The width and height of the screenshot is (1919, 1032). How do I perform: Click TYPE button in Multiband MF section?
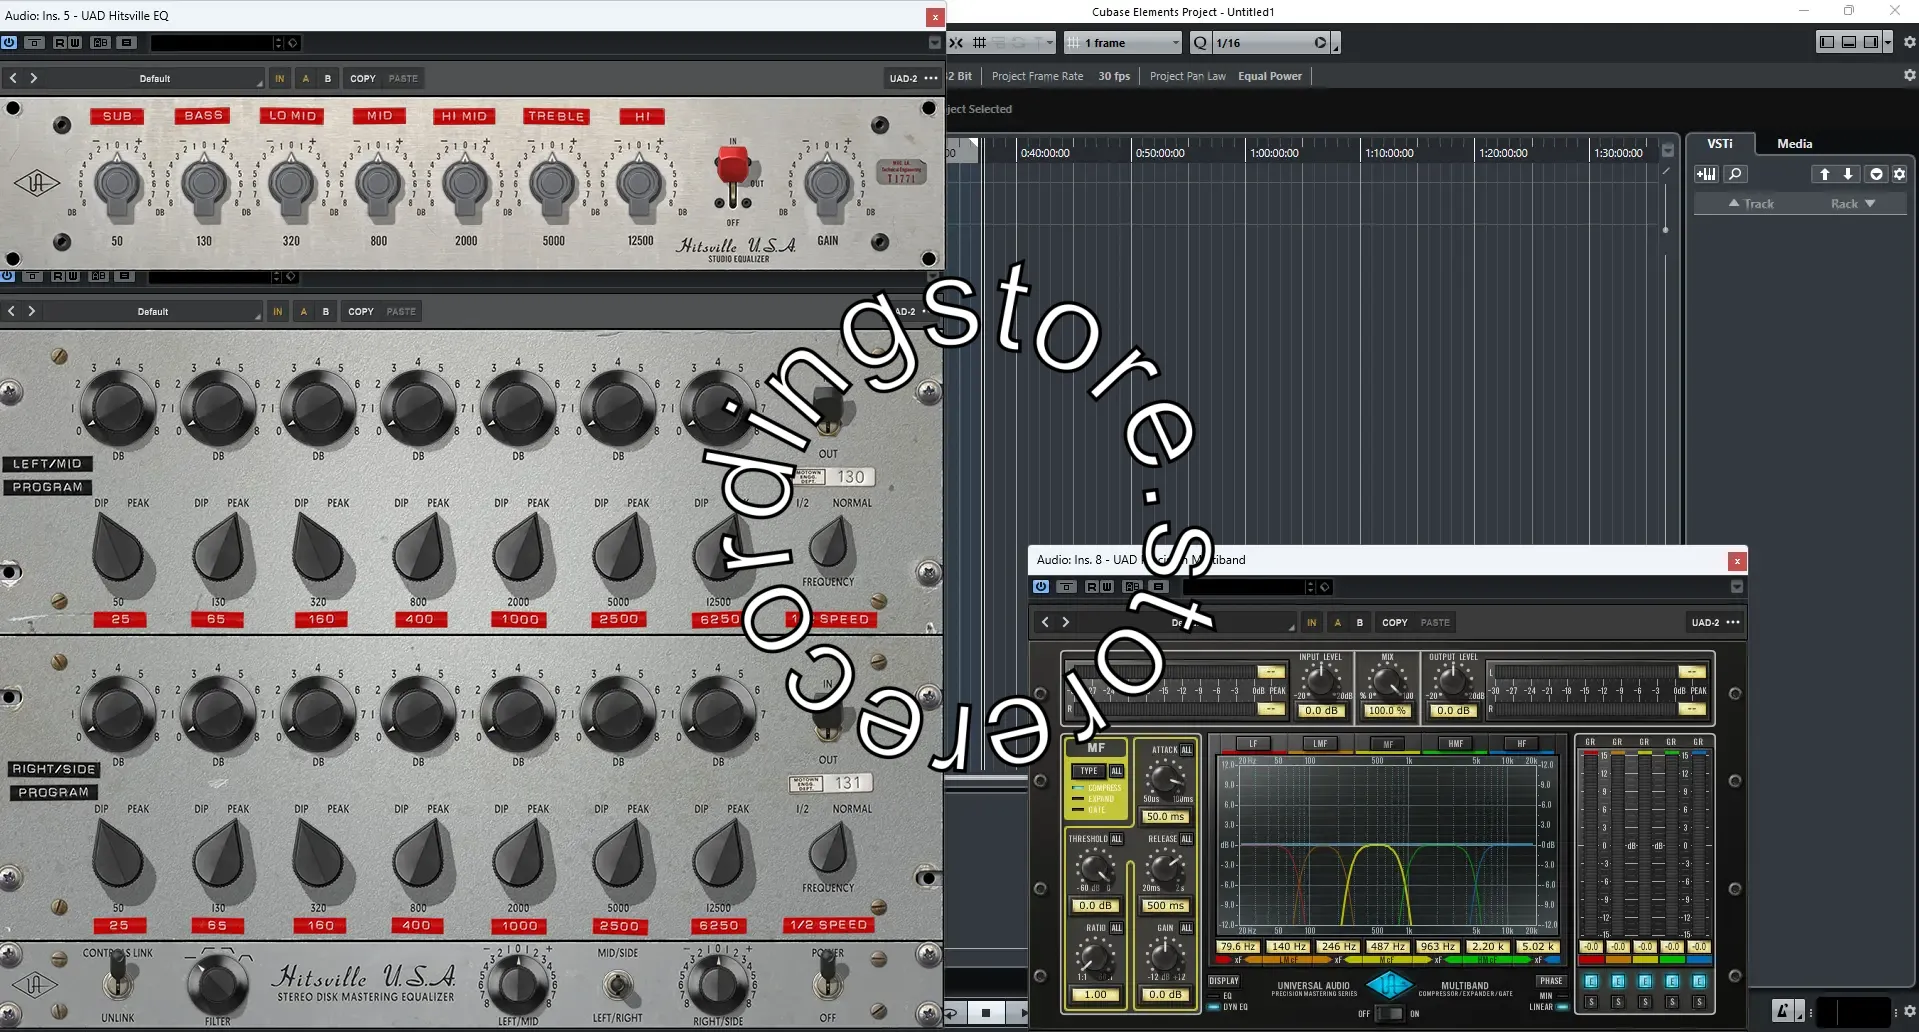click(1089, 771)
